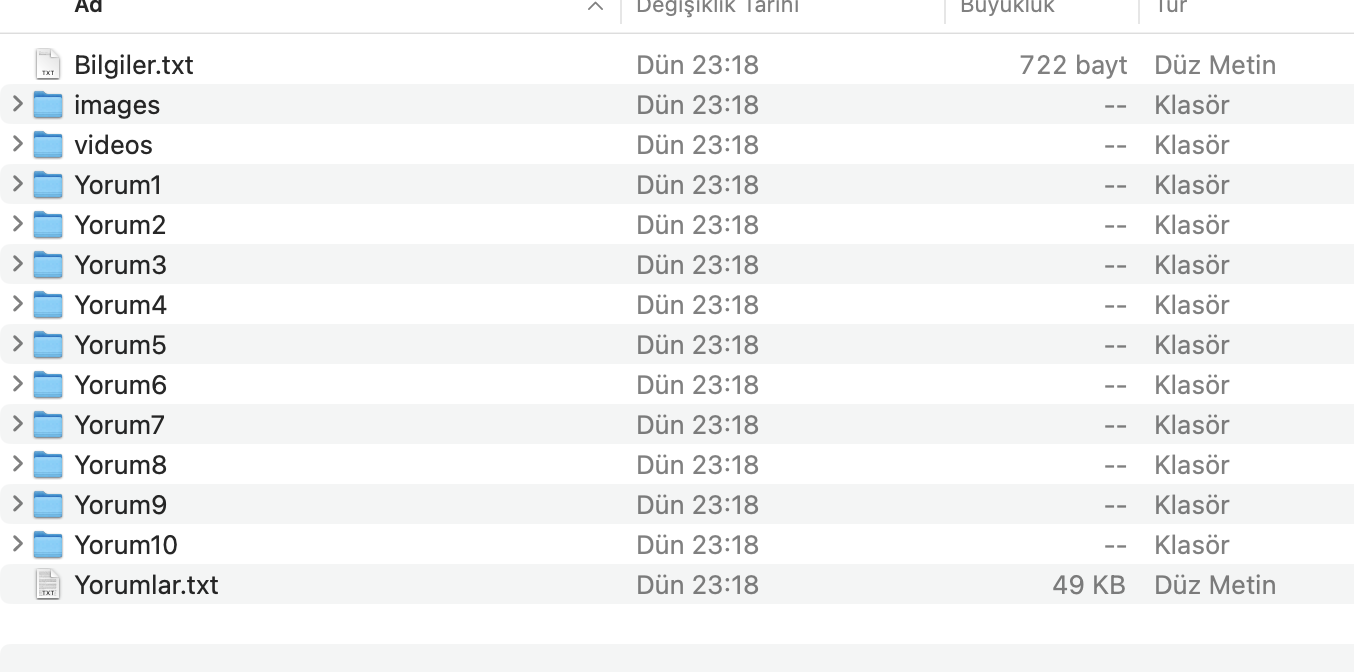Click the videos folder icon

point(48,144)
